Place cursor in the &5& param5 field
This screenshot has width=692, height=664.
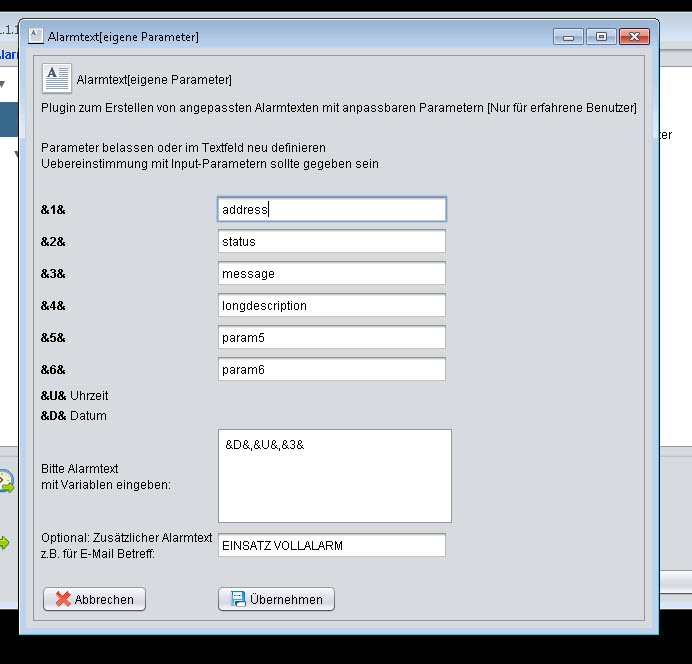click(331, 337)
